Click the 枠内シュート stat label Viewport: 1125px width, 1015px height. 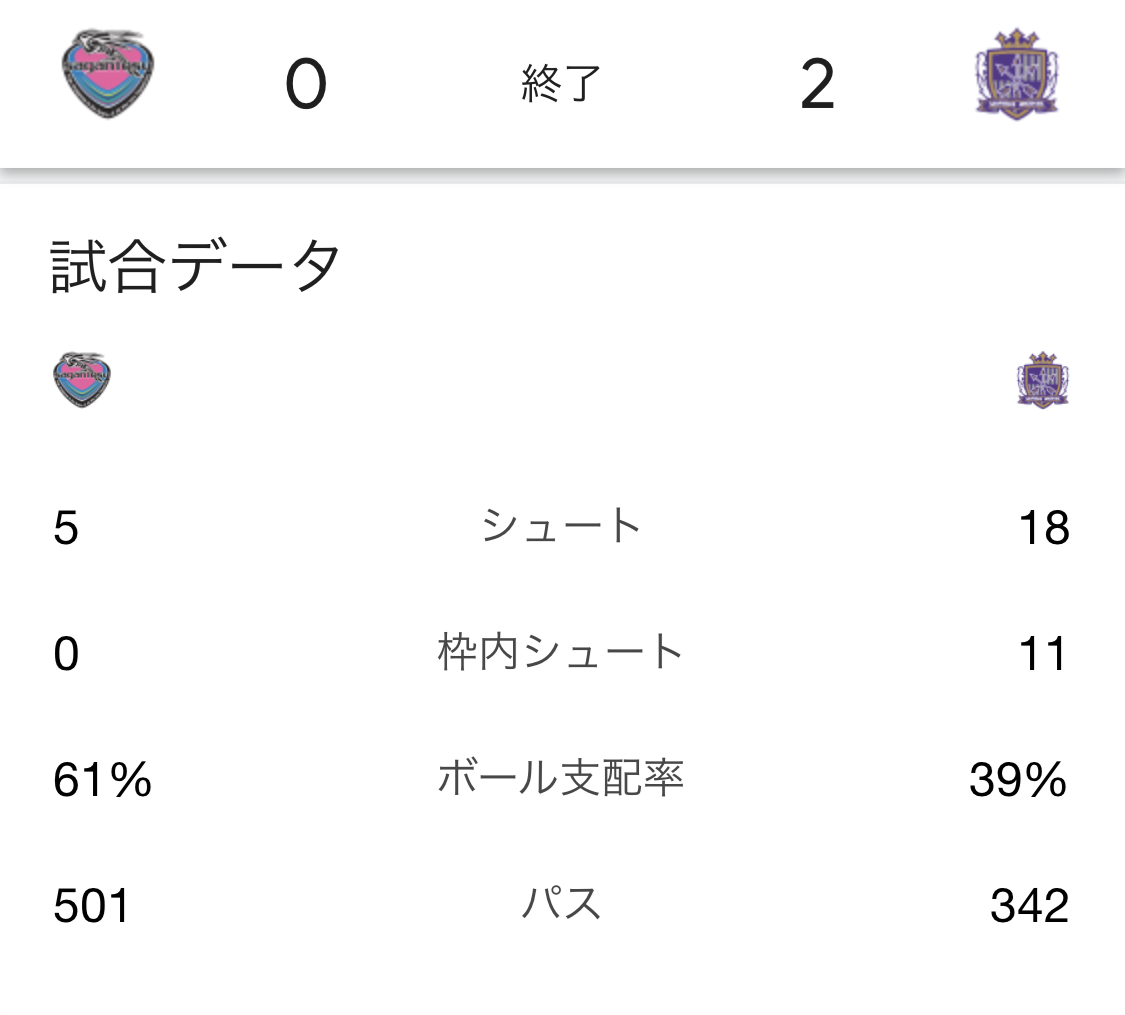tap(561, 653)
